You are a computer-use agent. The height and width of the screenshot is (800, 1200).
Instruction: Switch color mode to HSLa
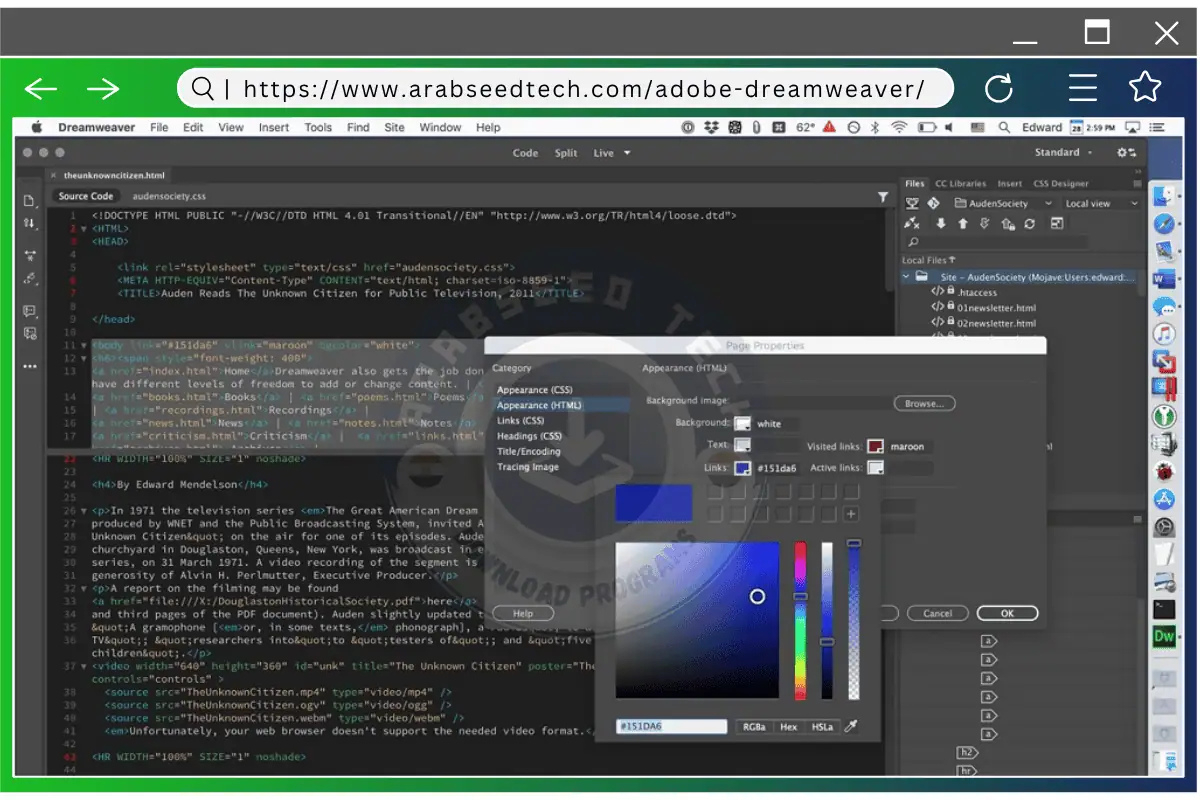[823, 726]
